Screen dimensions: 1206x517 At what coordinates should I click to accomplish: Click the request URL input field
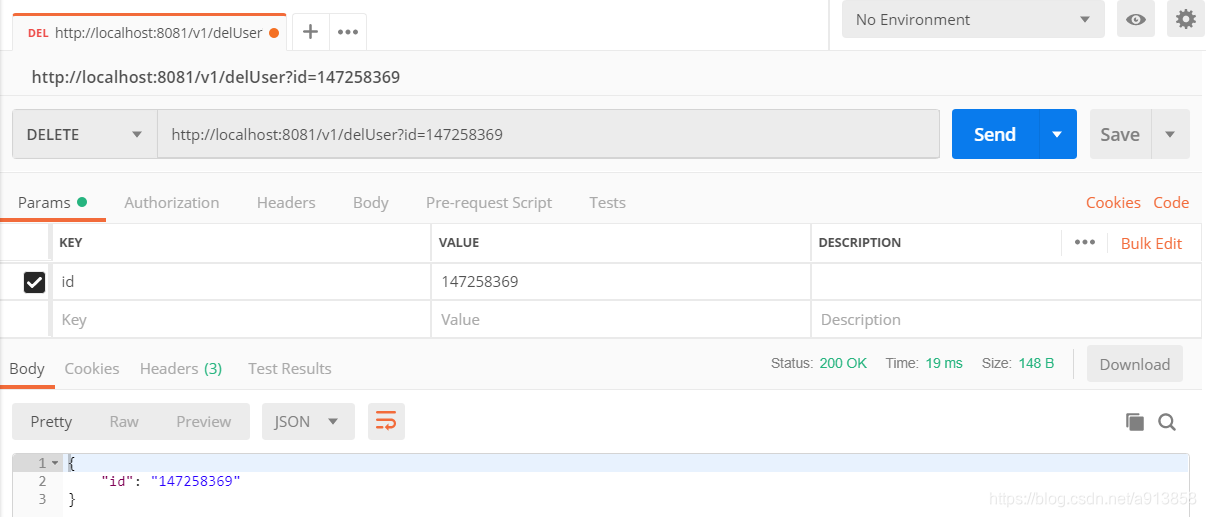548,134
